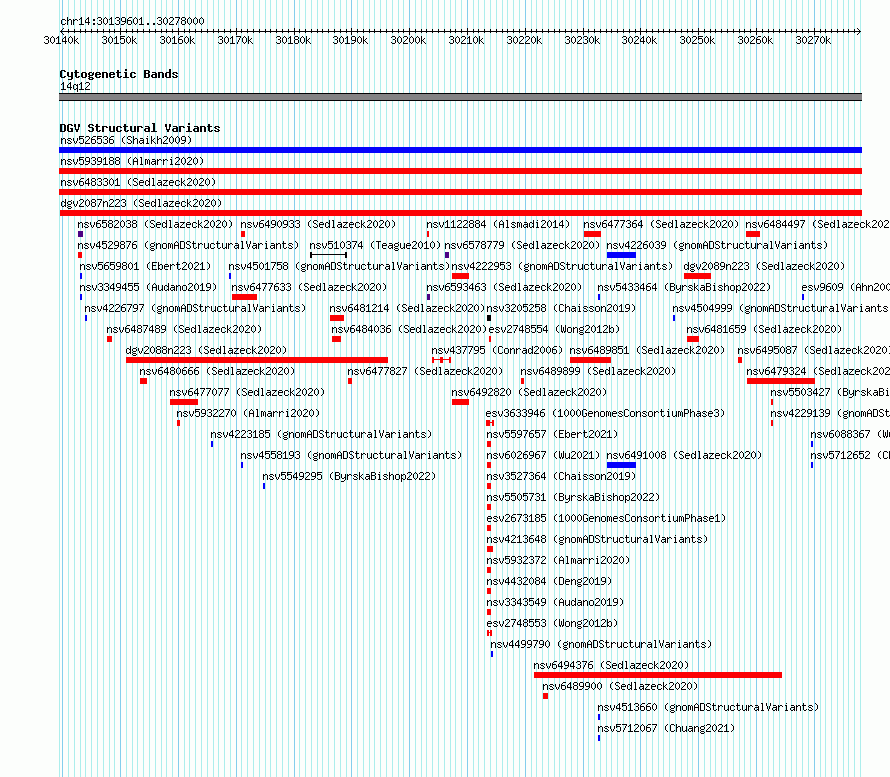Open nsv4432084 (Deng2019) label
This screenshot has height=777, width=890.
549,581
